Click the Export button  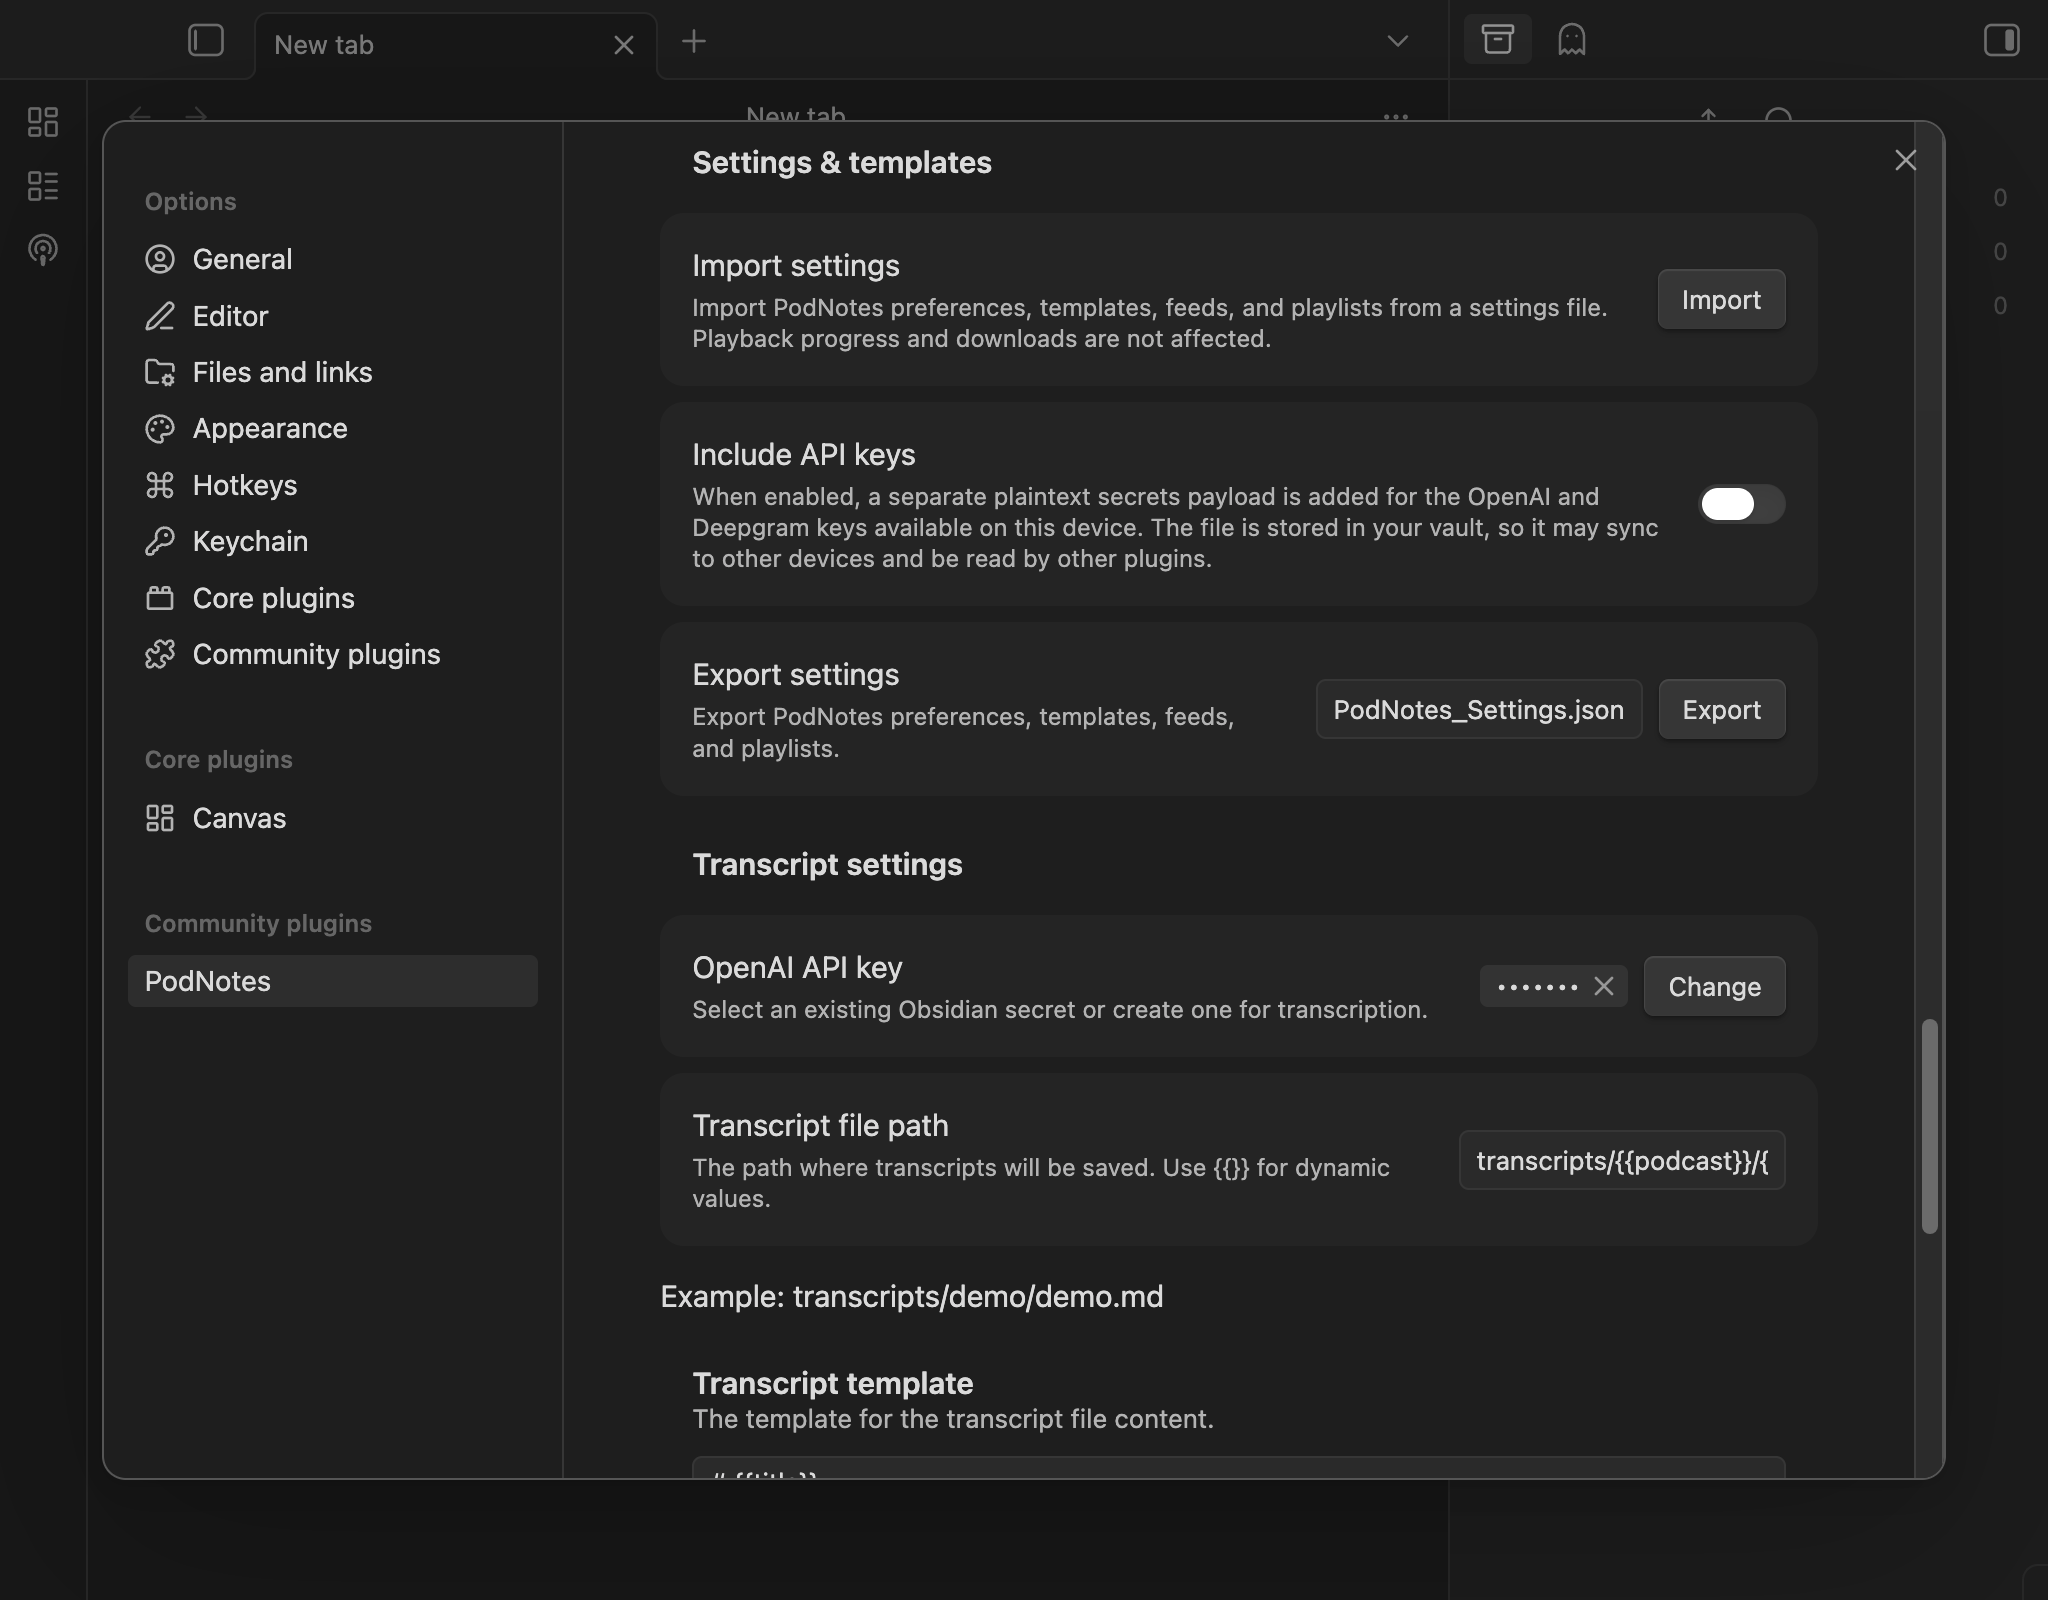(x=1721, y=710)
